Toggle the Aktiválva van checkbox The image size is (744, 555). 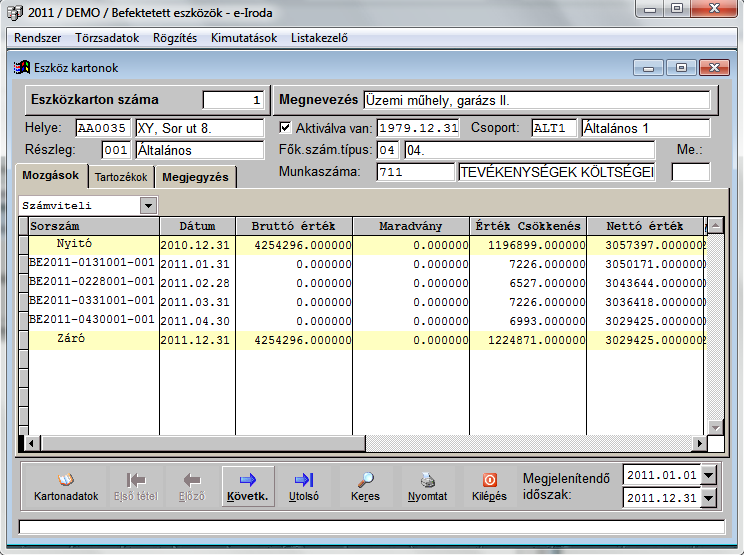(x=285, y=128)
